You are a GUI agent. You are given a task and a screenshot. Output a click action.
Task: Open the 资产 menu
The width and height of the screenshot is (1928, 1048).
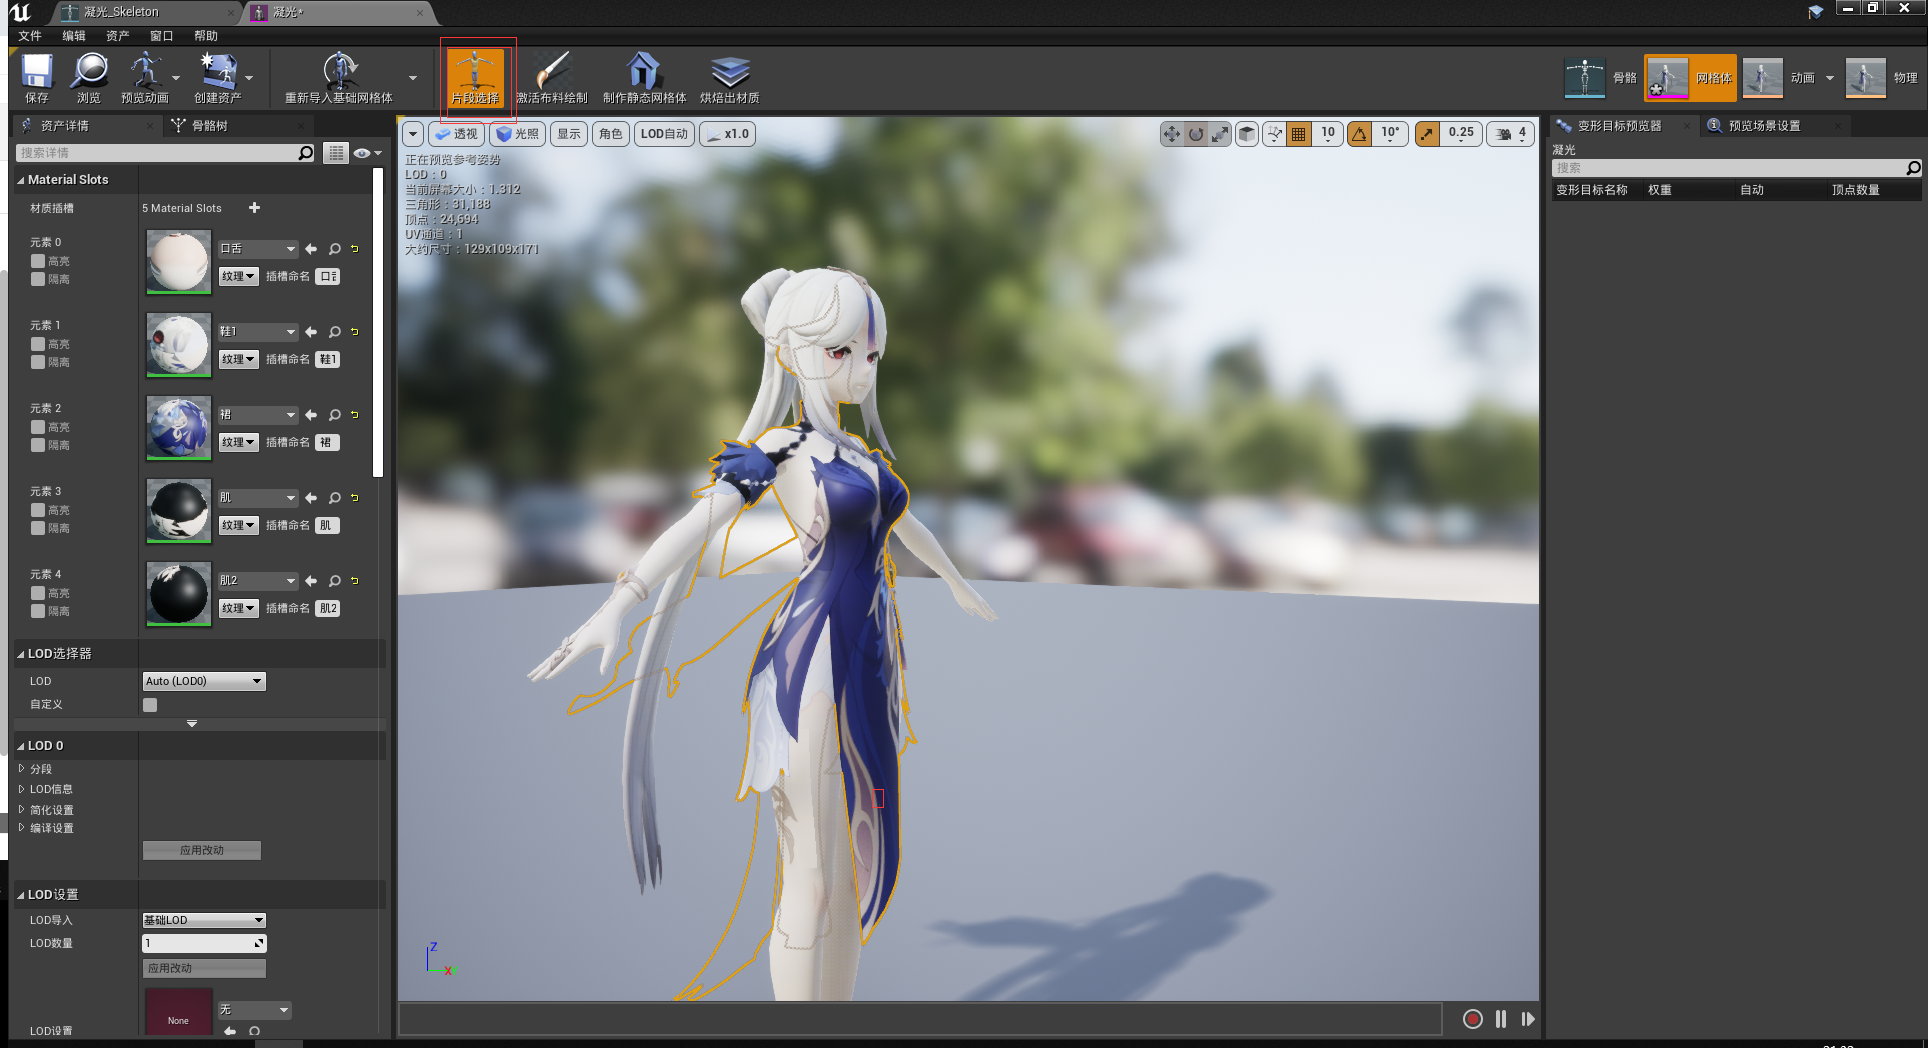tap(118, 36)
